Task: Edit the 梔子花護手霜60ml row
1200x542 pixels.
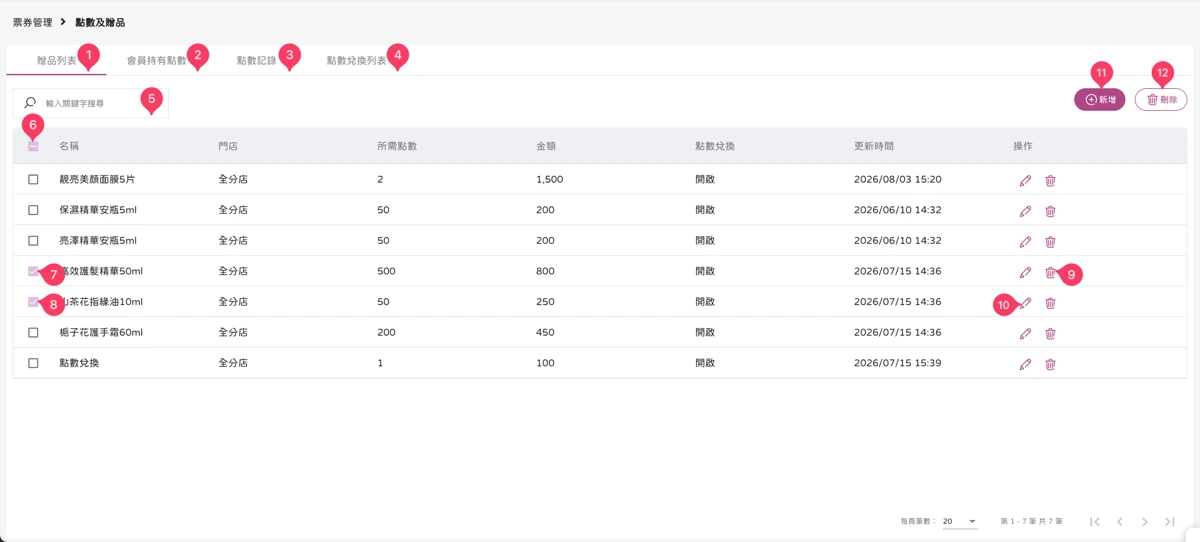Action: 1025,333
